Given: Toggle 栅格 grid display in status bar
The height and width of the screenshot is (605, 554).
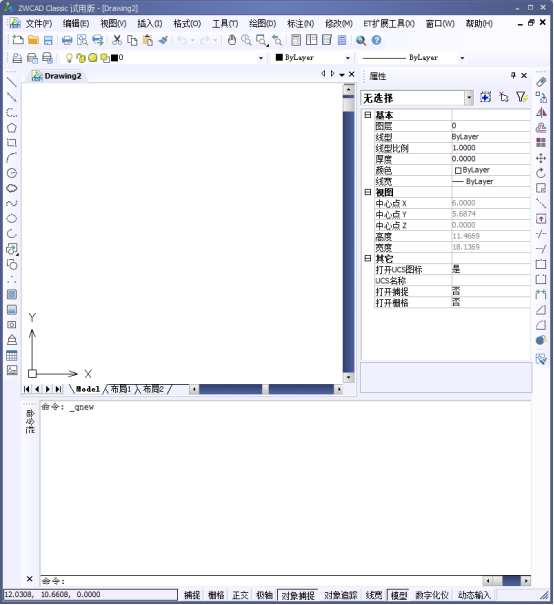Looking at the screenshot, I should pyautogui.click(x=216, y=595).
